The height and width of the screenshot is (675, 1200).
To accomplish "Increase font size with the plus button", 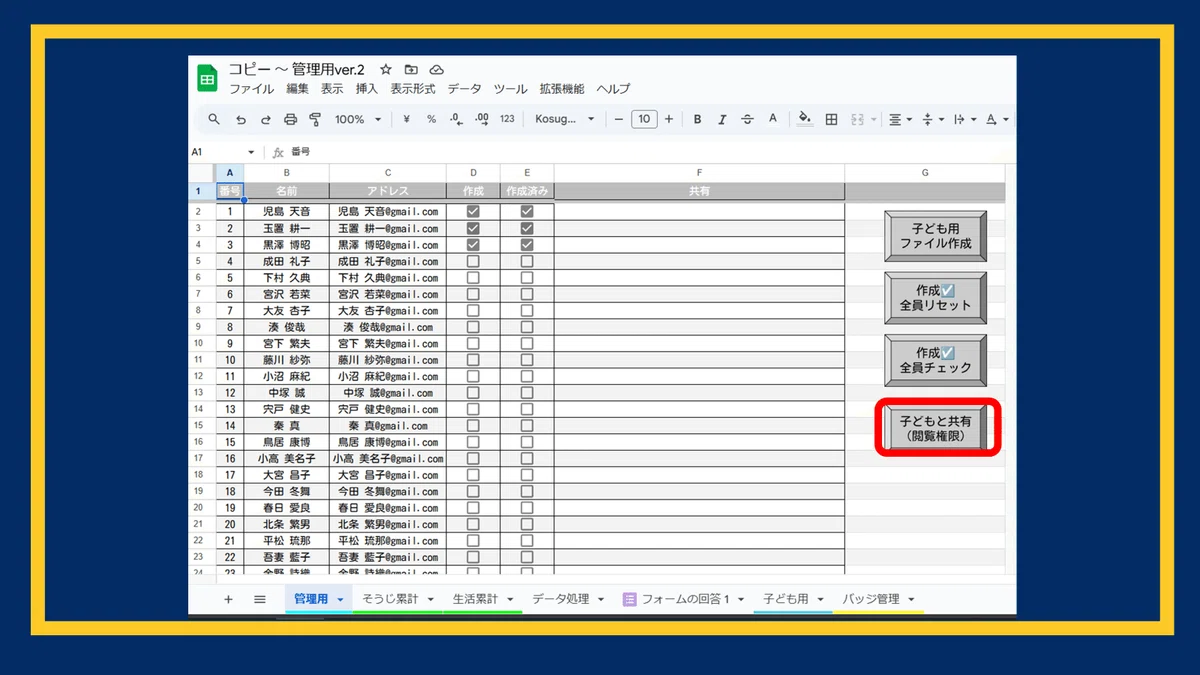I will click(669, 119).
